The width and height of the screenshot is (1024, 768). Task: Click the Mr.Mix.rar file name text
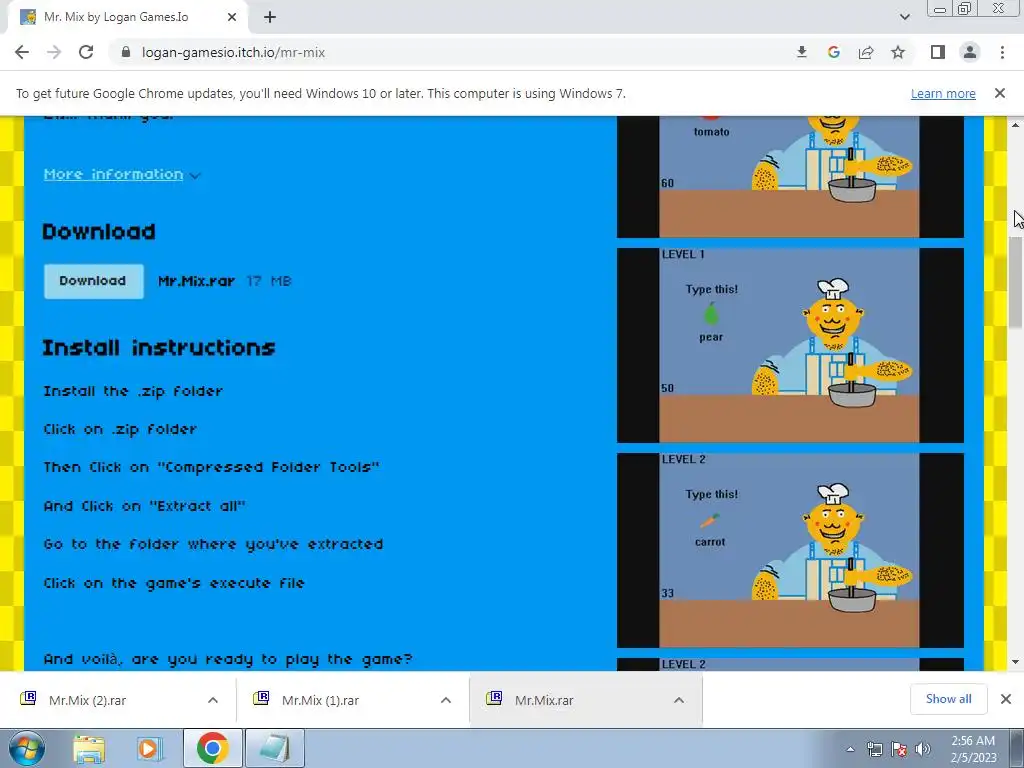pyautogui.click(x=196, y=281)
